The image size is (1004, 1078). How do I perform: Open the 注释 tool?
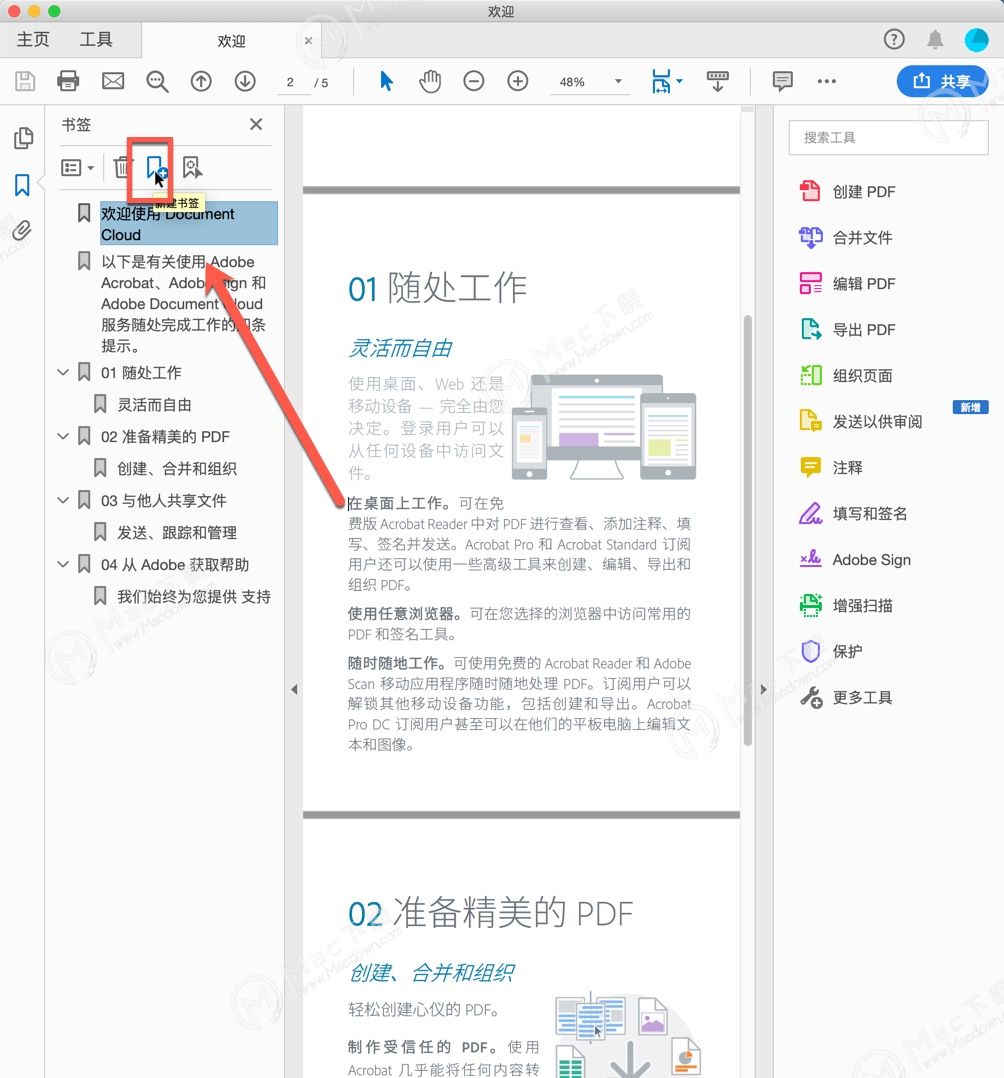pyautogui.click(x=831, y=468)
